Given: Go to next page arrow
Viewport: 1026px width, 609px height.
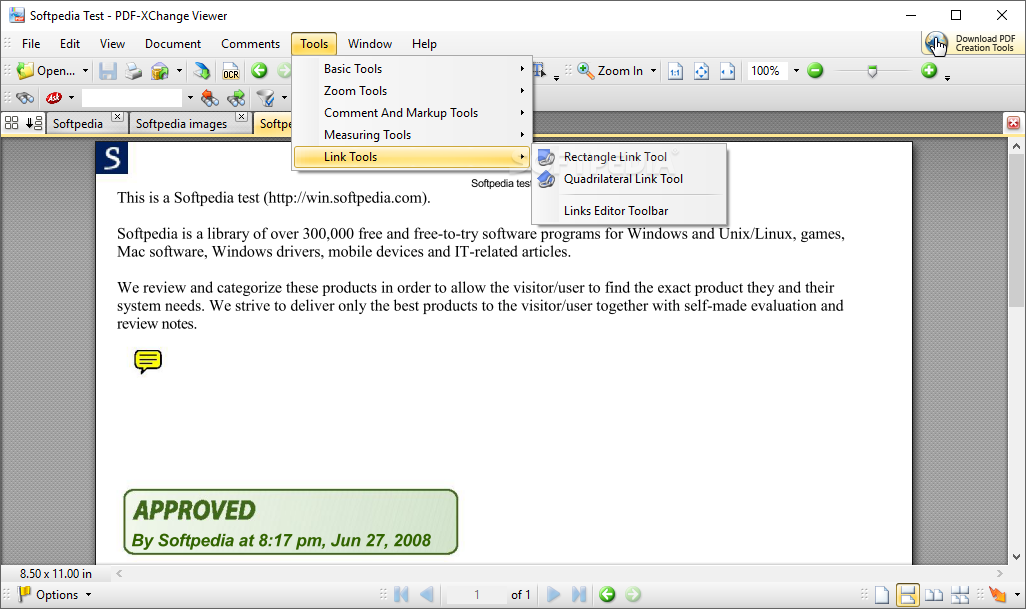Looking at the screenshot, I should [553, 594].
